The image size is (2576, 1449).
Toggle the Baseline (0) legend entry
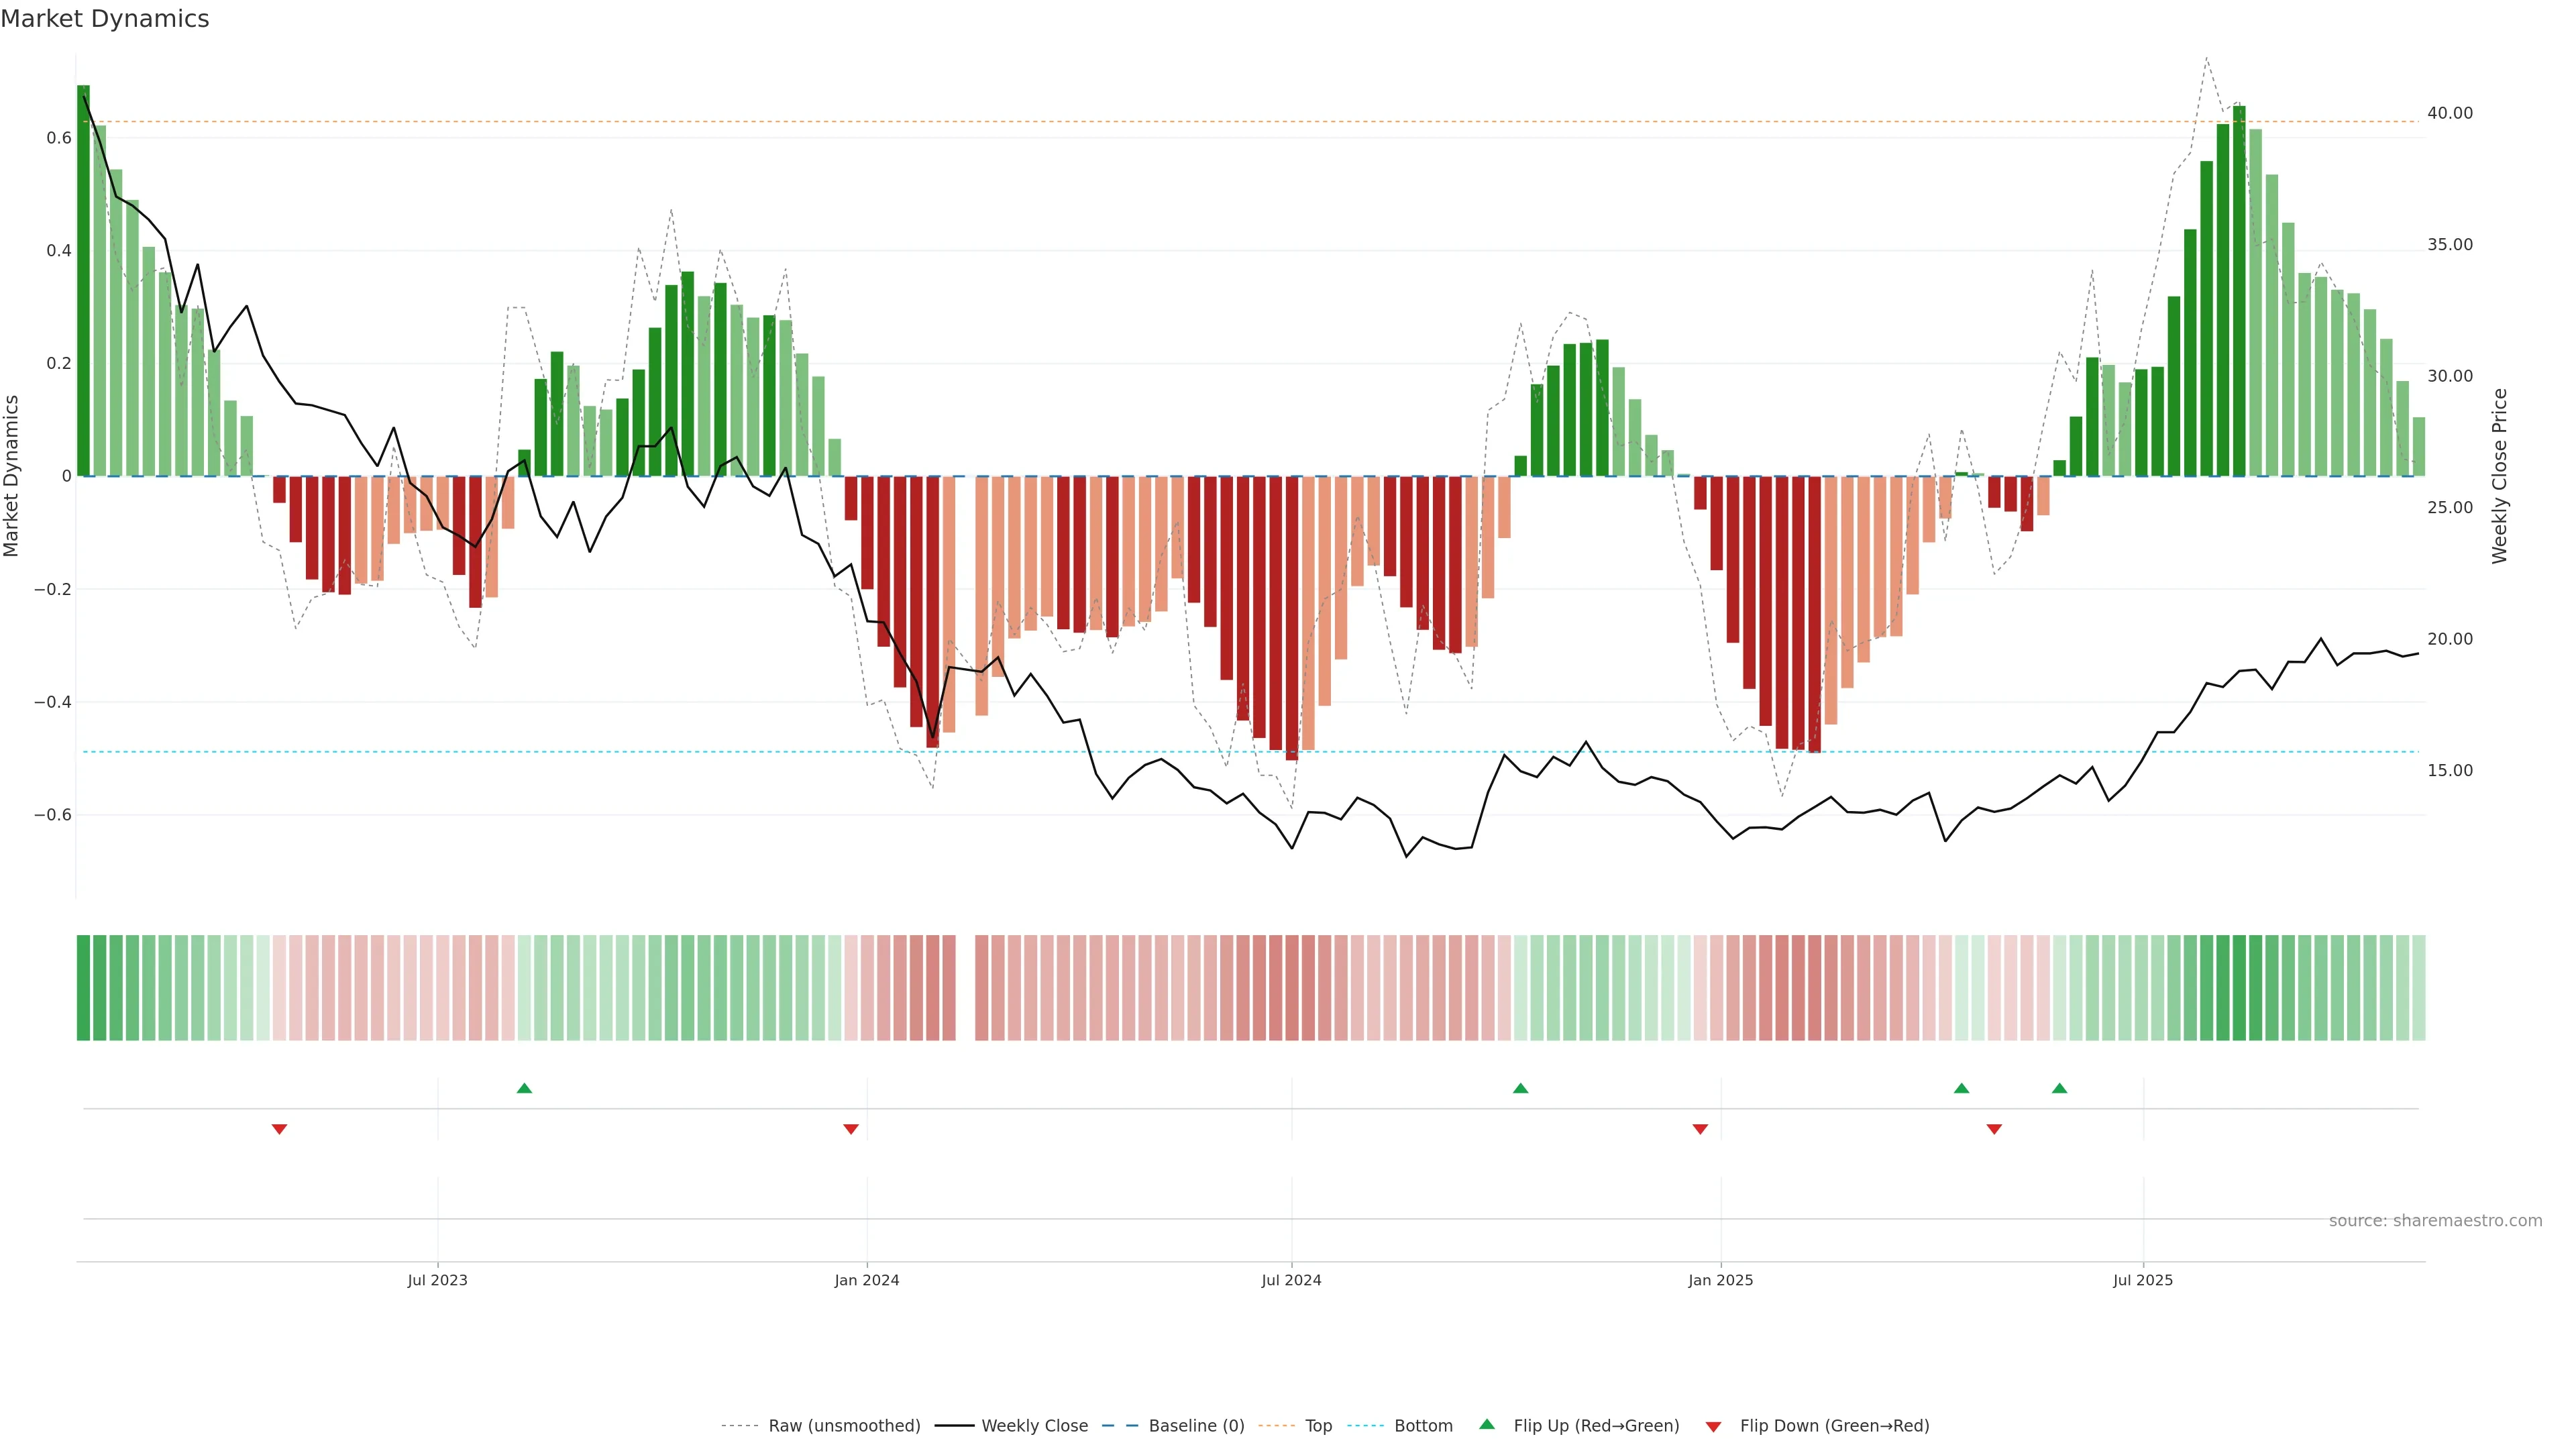point(1195,1426)
